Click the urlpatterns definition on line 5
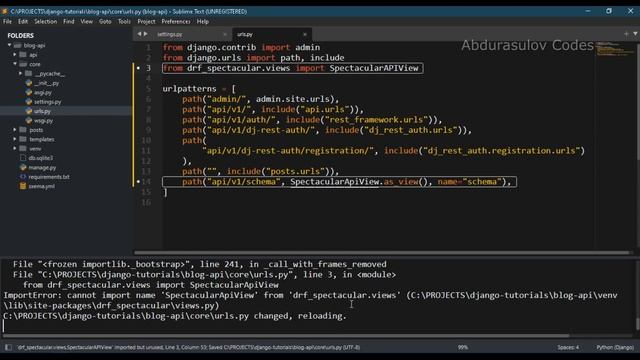Viewport: 640px width, 360px height. [199, 89]
